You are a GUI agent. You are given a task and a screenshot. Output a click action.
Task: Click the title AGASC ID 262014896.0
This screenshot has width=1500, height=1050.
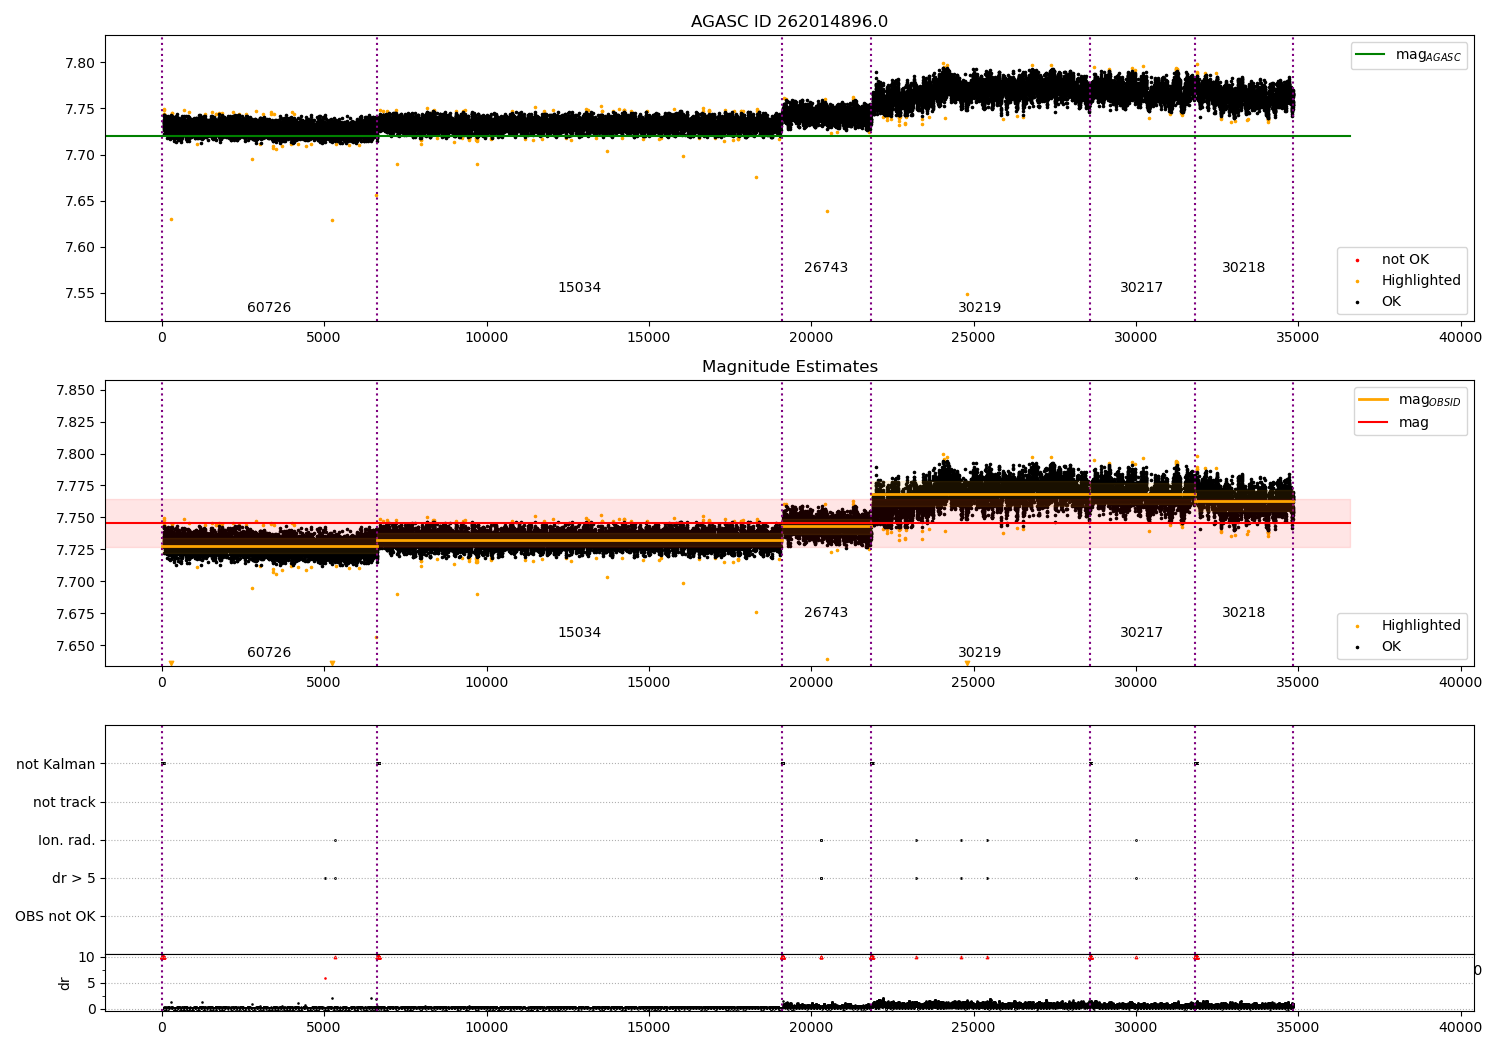point(789,22)
